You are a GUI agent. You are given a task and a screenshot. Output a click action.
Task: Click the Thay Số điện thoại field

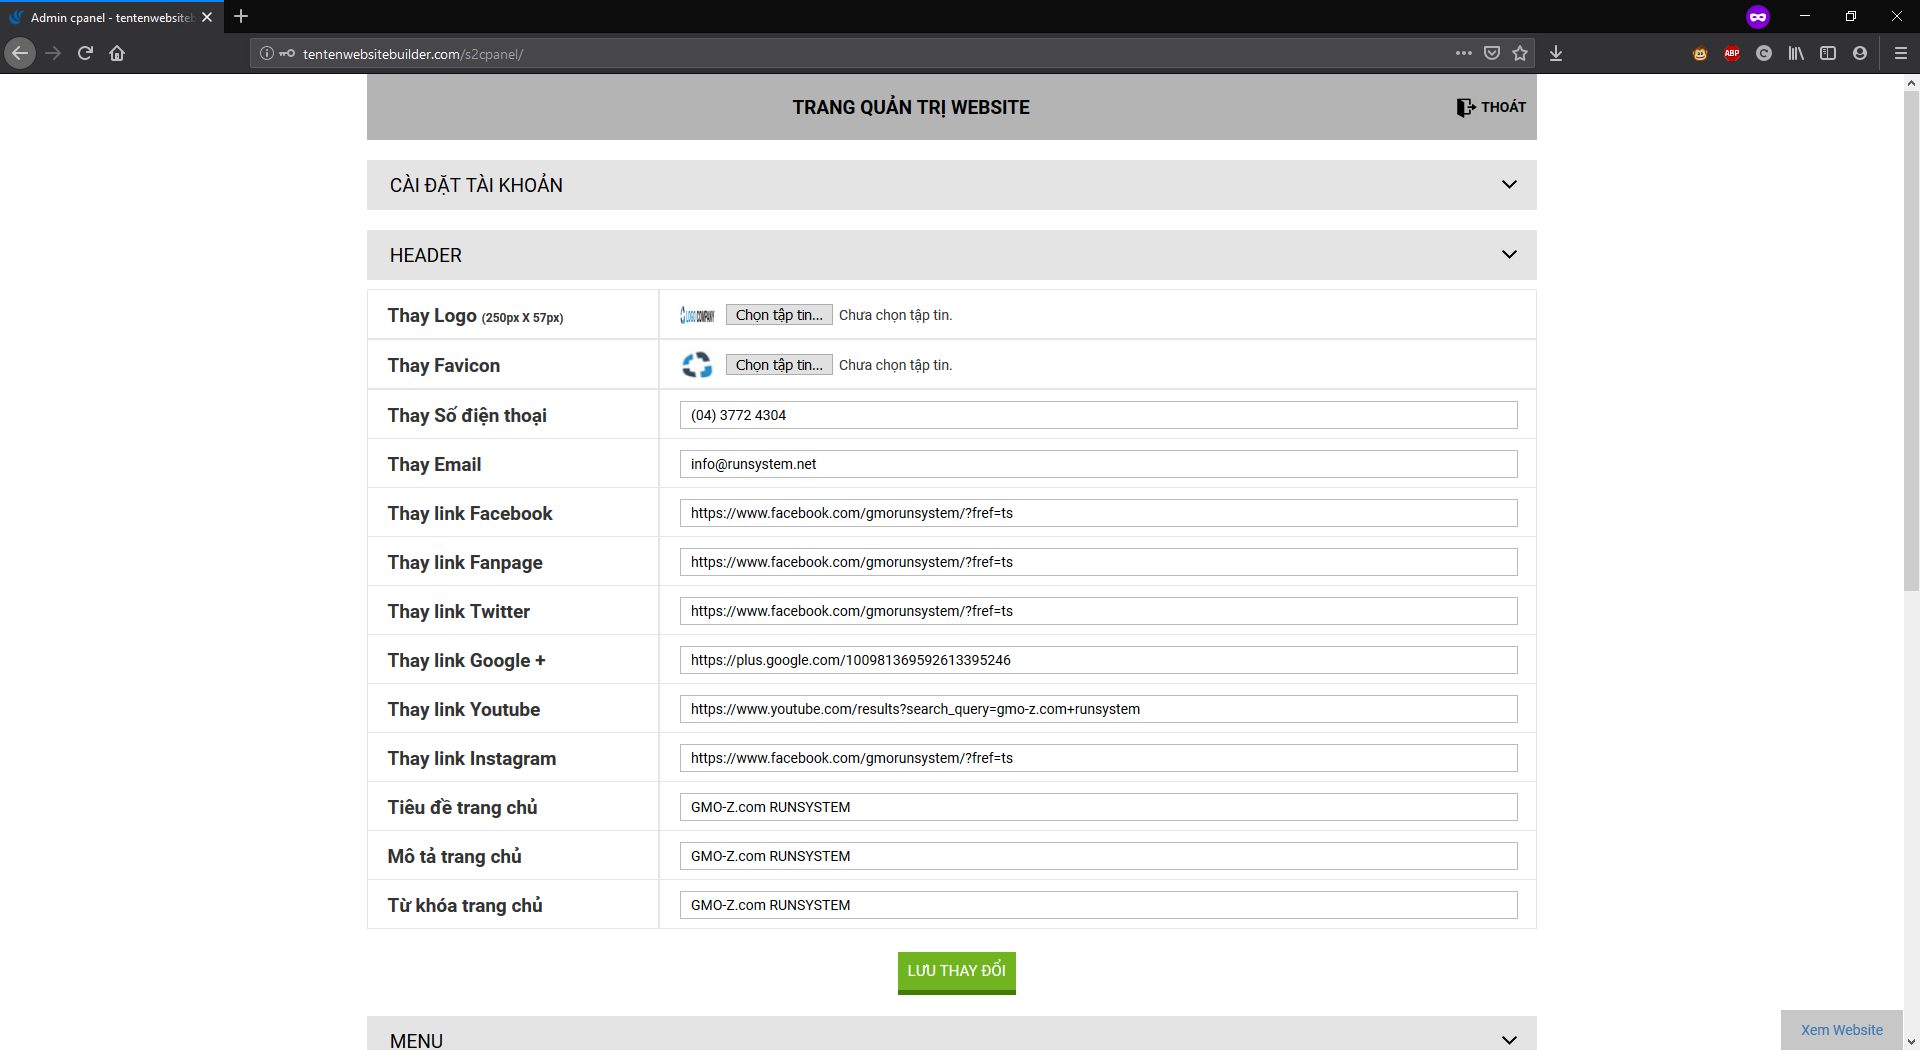[1099, 415]
